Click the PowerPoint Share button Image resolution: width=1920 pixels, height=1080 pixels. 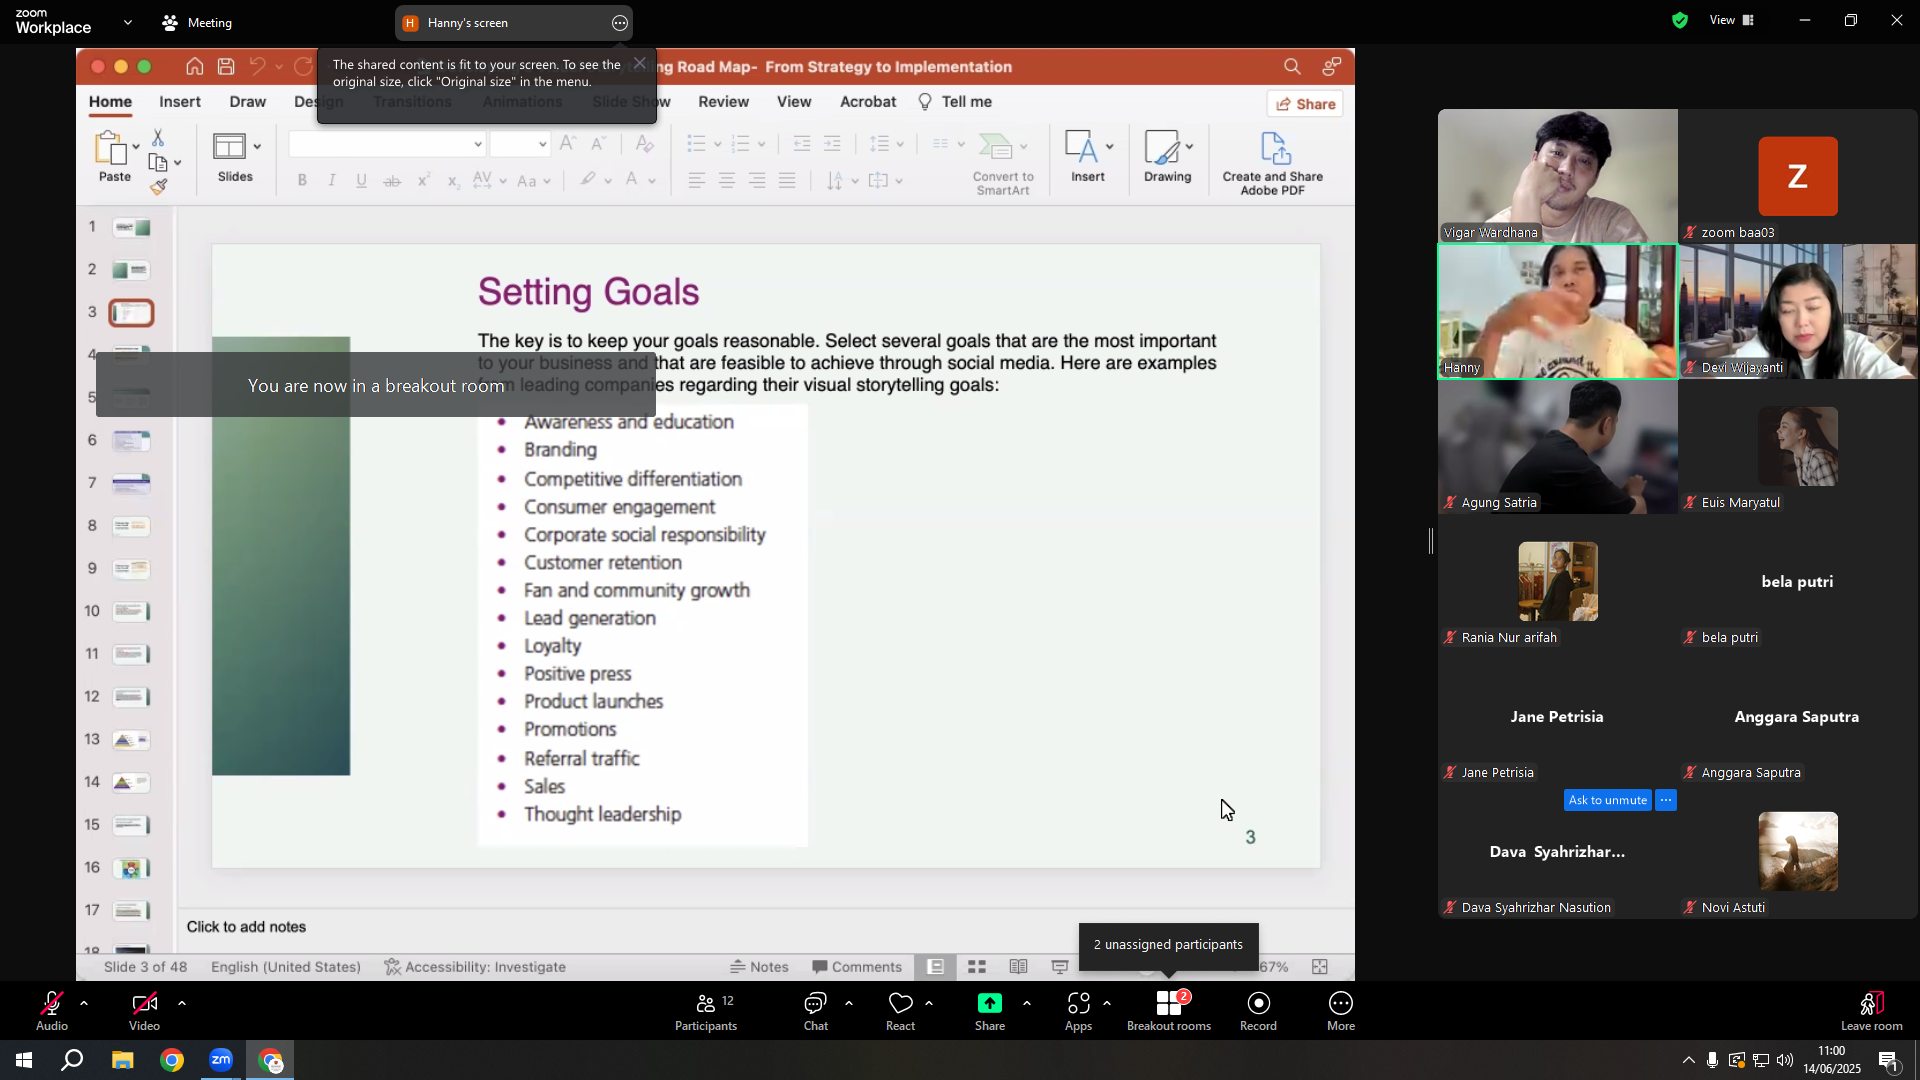(x=1305, y=104)
